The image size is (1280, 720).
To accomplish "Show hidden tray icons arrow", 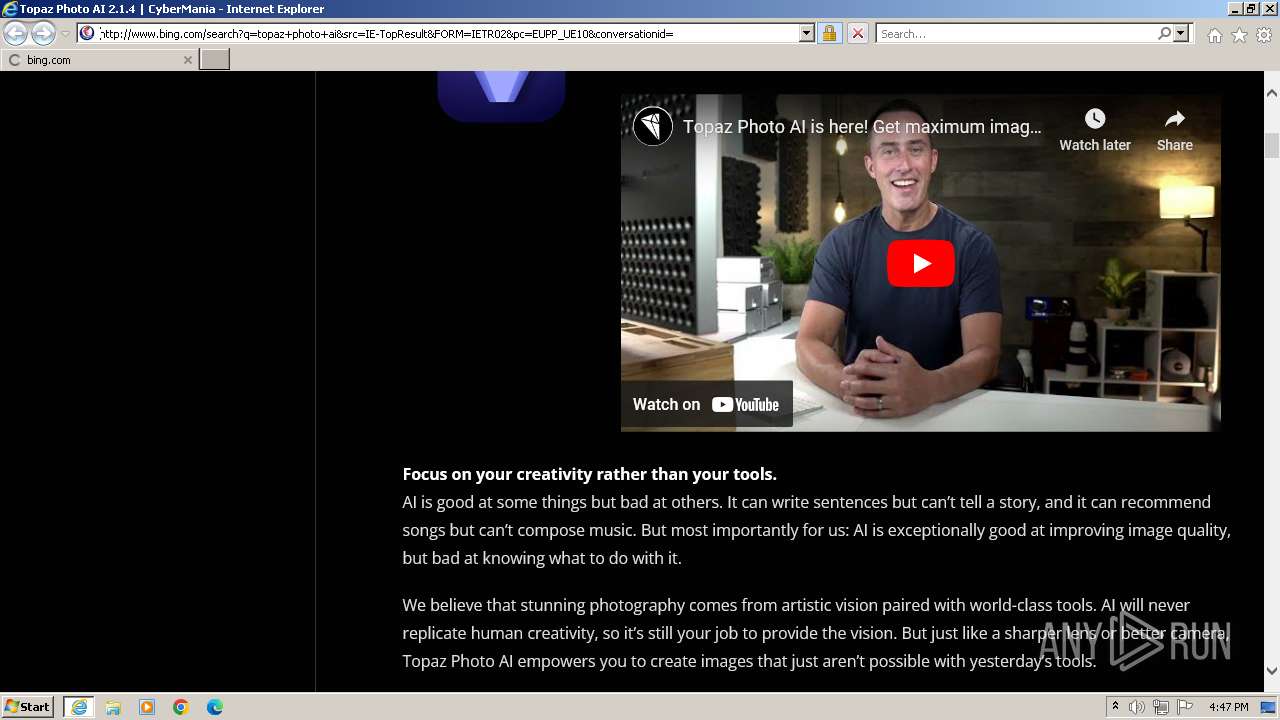I will [x=1115, y=707].
